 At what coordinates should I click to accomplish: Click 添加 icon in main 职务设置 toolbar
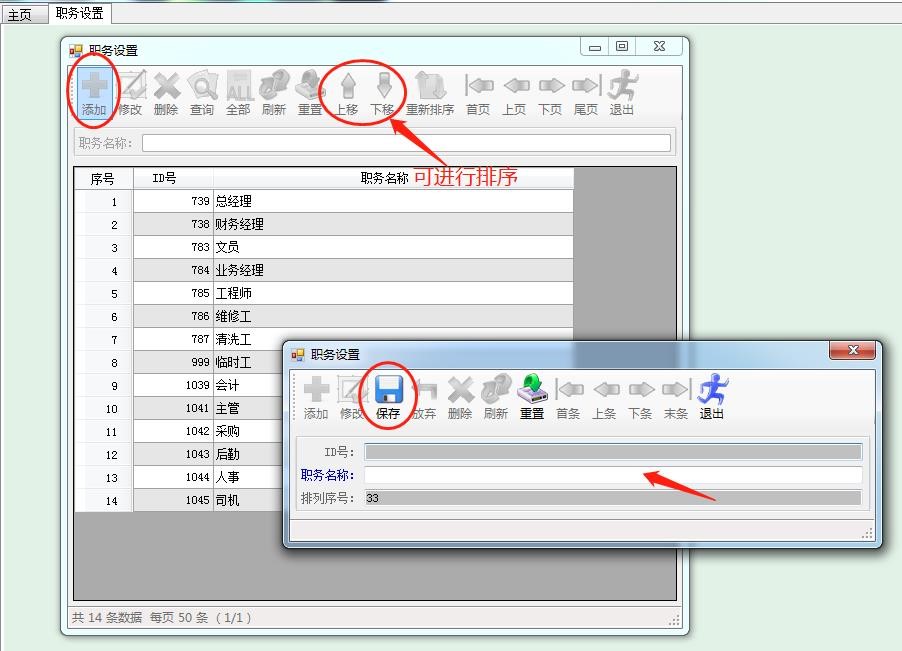click(x=94, y=93)
